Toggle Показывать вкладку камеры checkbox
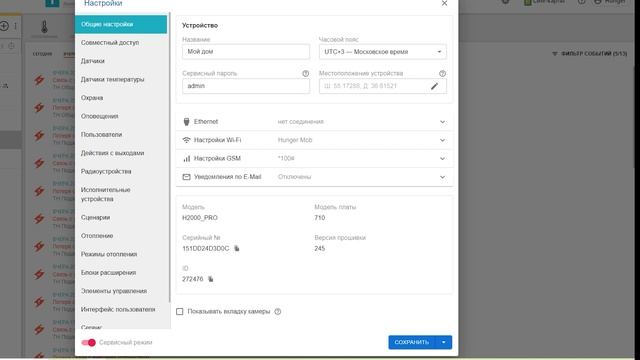 point(180,311)
